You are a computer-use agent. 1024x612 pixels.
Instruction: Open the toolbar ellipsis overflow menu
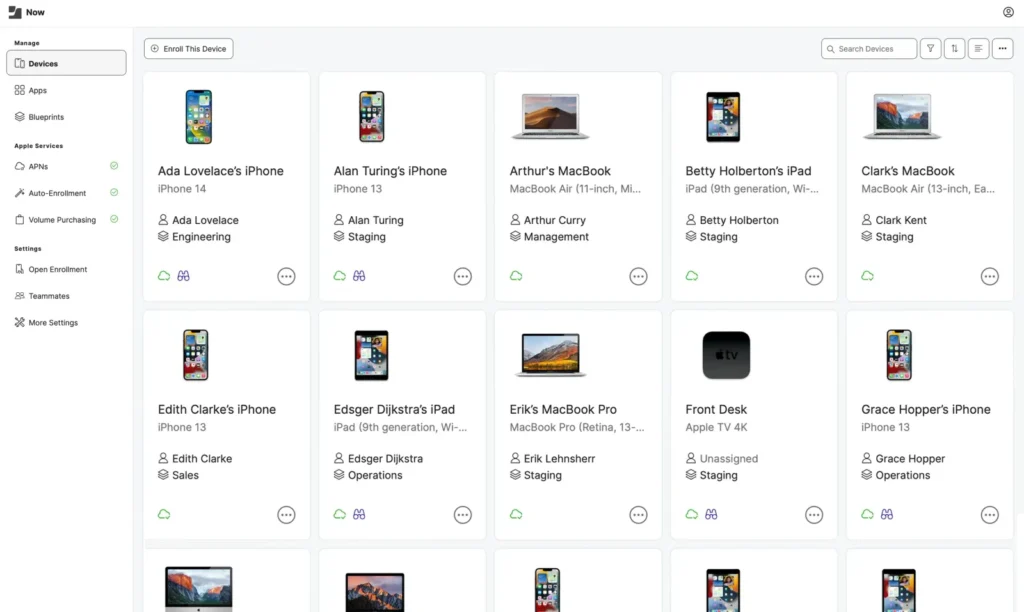(x=1002, y=48)
